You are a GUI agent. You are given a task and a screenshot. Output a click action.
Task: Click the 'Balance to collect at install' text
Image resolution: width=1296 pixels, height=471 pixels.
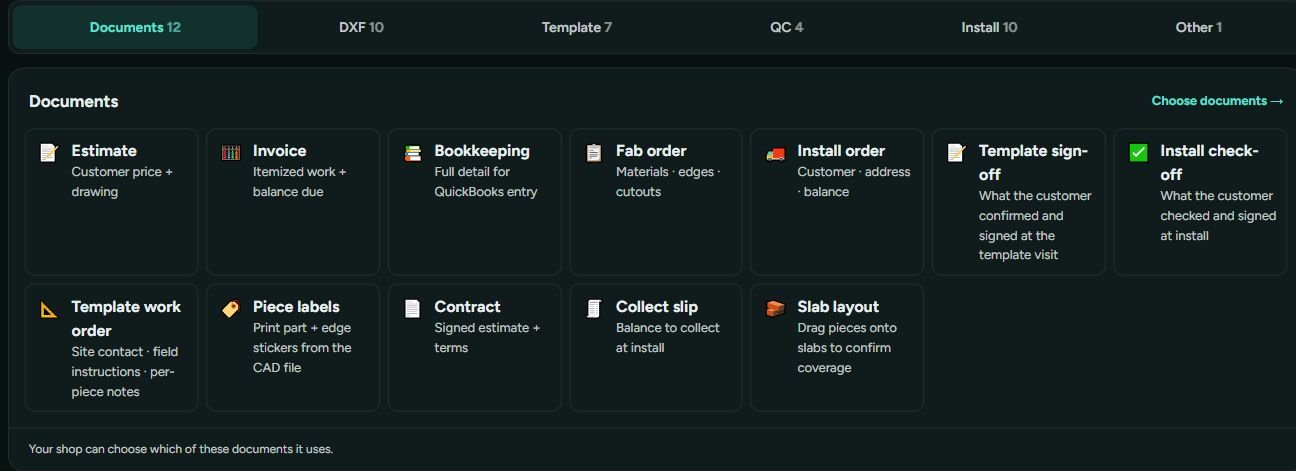pos(668,338)
